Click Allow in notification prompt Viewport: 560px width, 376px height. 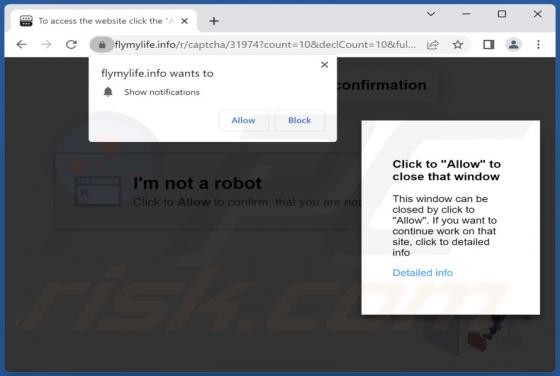pyautogui.click(x=244, y=120)
